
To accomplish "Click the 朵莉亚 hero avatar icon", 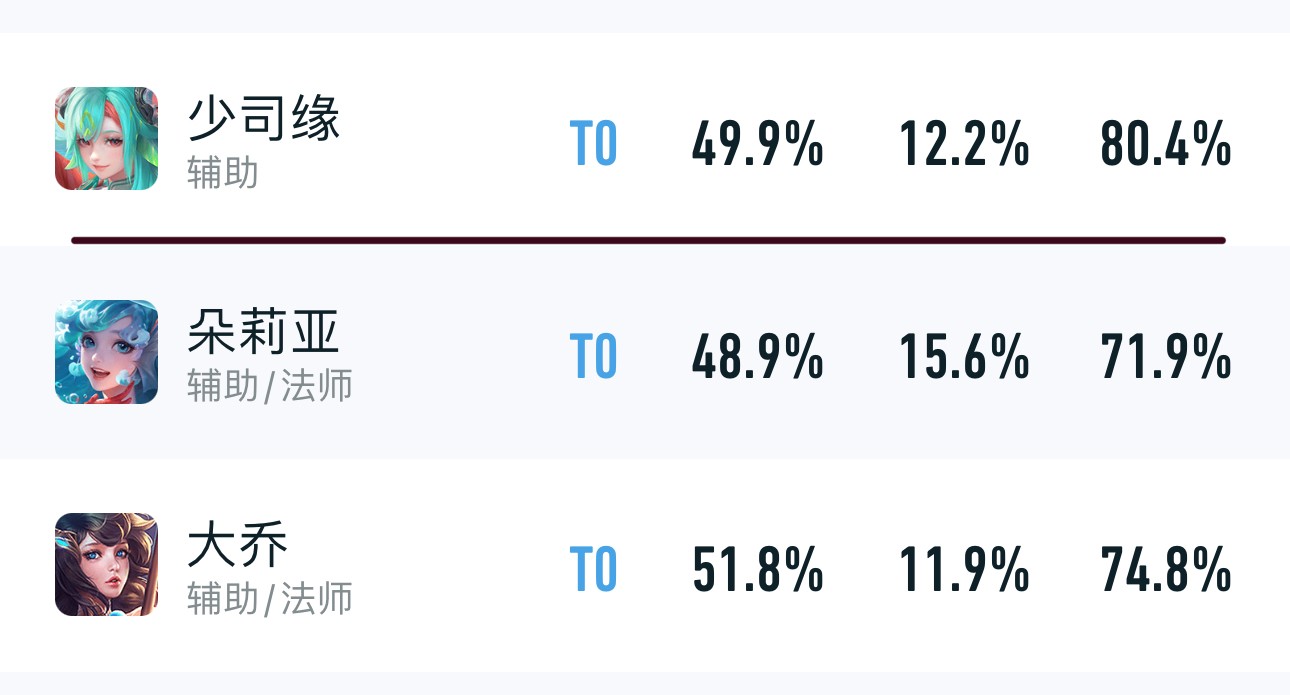I will pos(106,352).
